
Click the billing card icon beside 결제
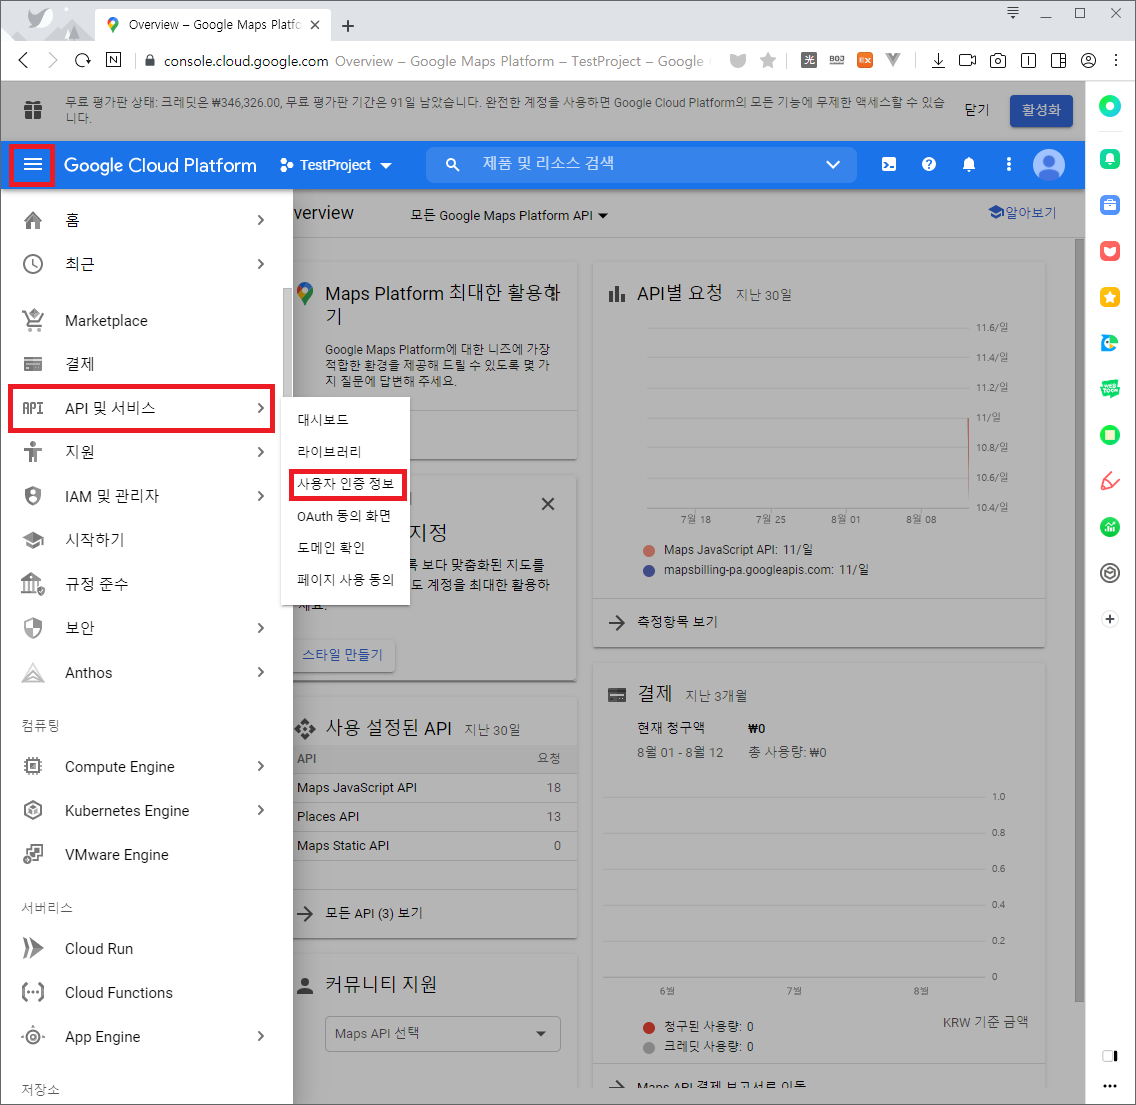[33, 364]
